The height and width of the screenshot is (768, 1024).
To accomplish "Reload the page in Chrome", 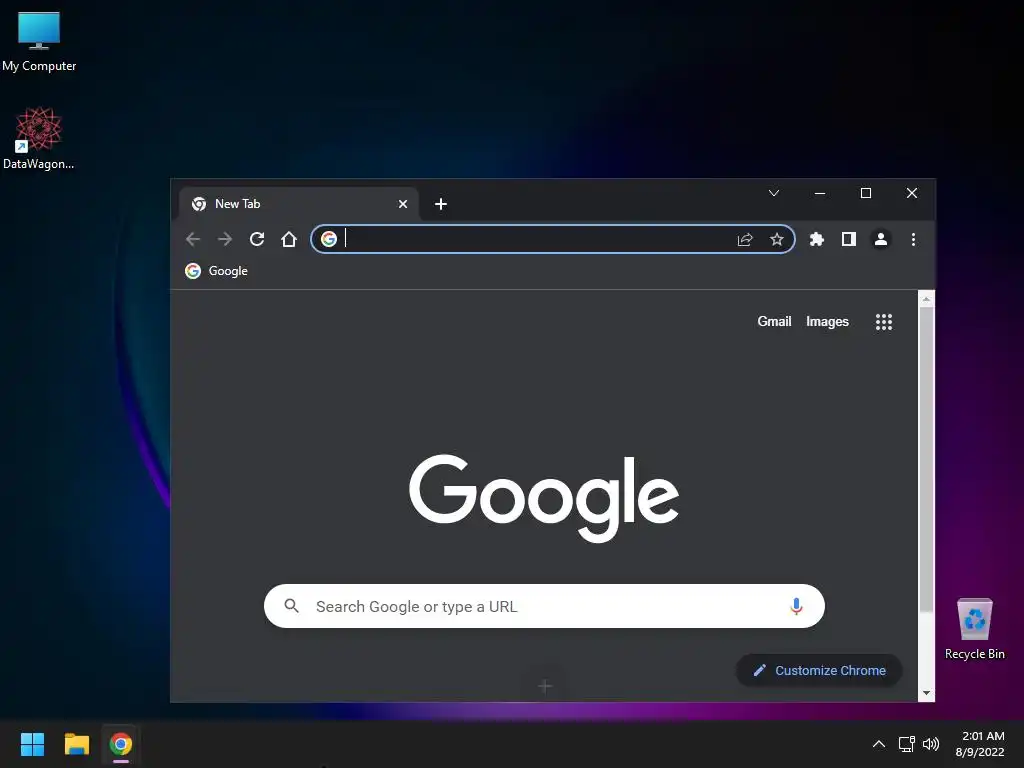I will click(x=257, y=239).
